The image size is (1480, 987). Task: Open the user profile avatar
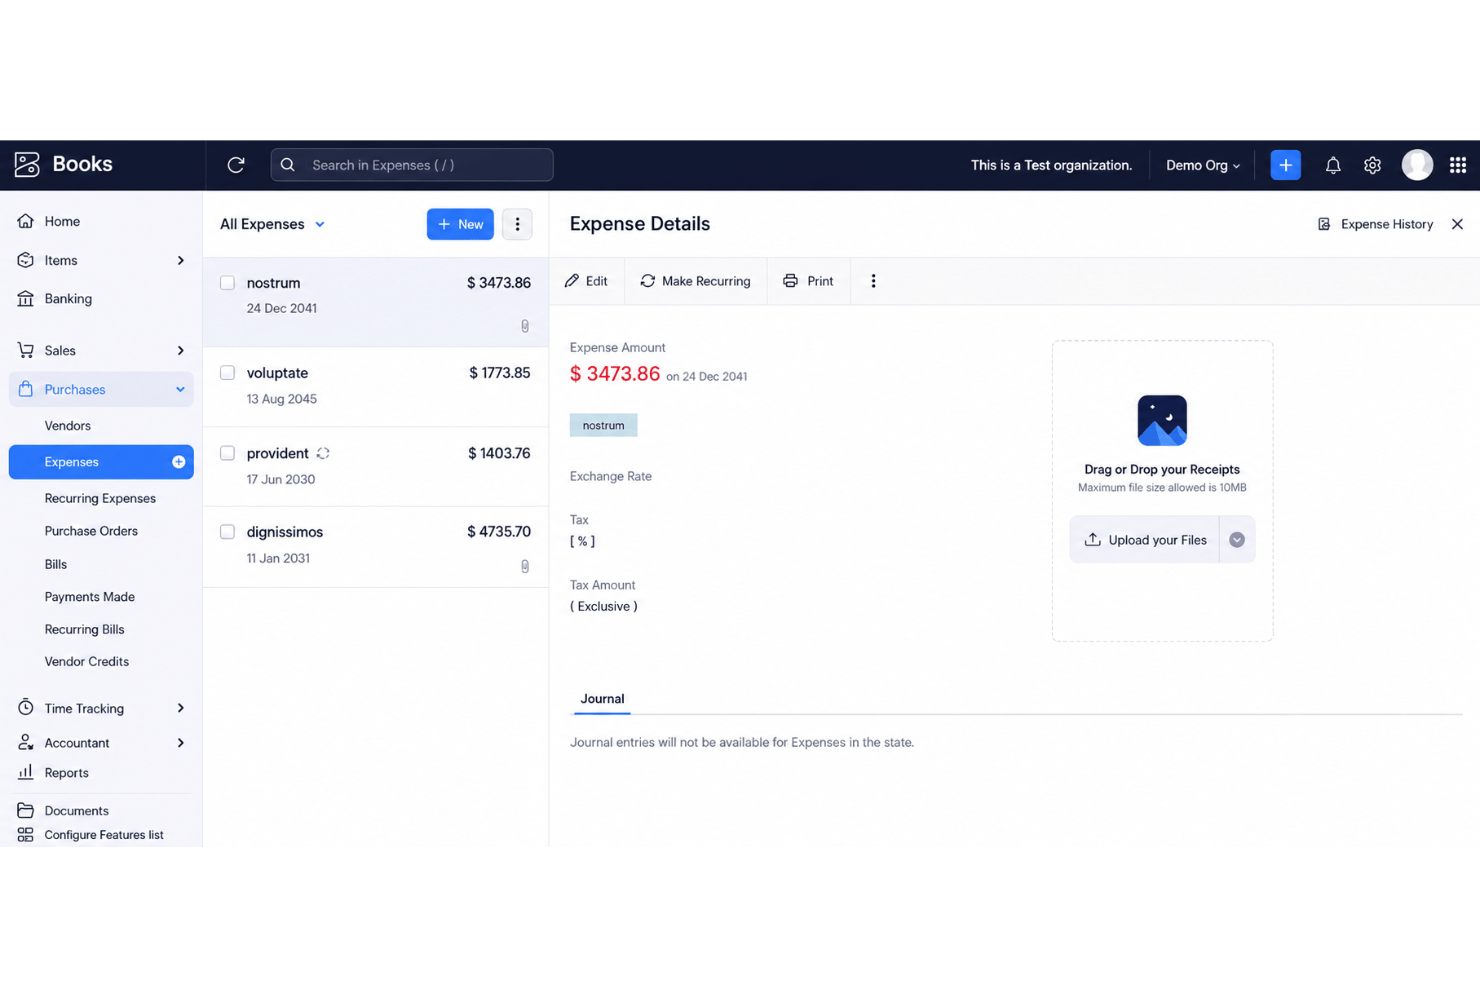coord(1417,165)
